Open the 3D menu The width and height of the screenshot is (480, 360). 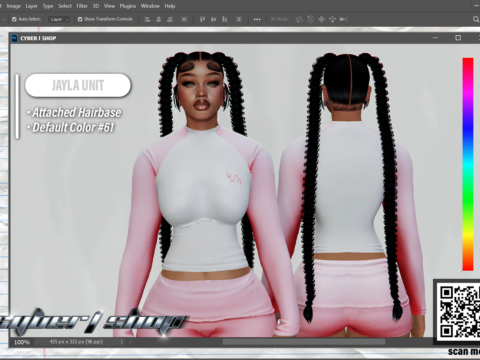coord(96,6)
